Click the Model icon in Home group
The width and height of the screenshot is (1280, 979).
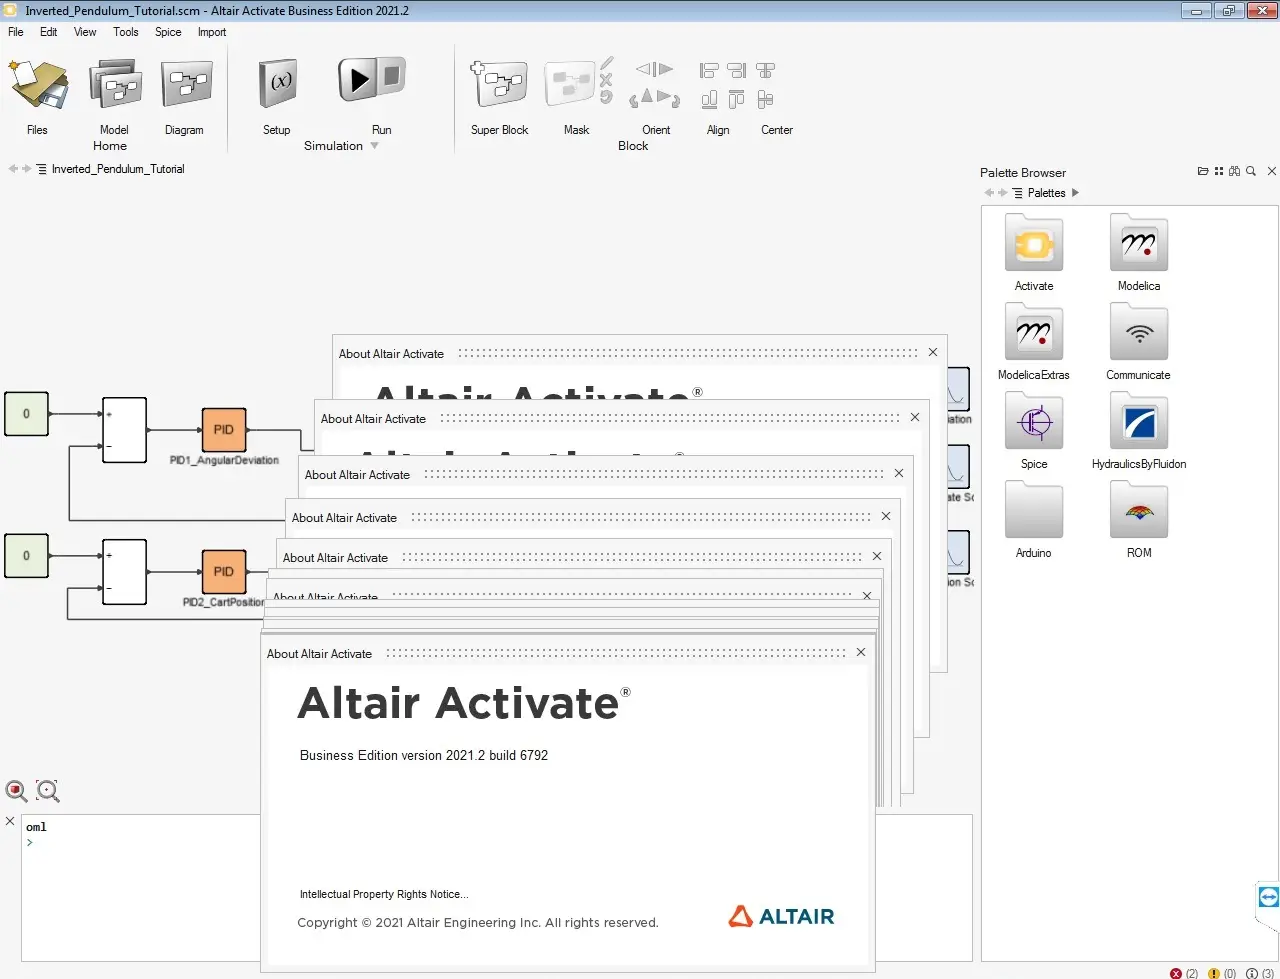(114, 84)
